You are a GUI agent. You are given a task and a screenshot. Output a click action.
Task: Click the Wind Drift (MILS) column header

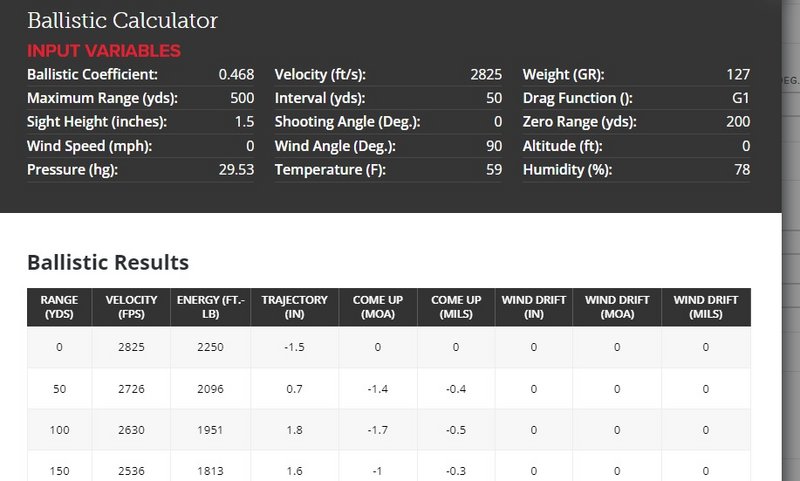pyautogui.click(x=706, y=307)
